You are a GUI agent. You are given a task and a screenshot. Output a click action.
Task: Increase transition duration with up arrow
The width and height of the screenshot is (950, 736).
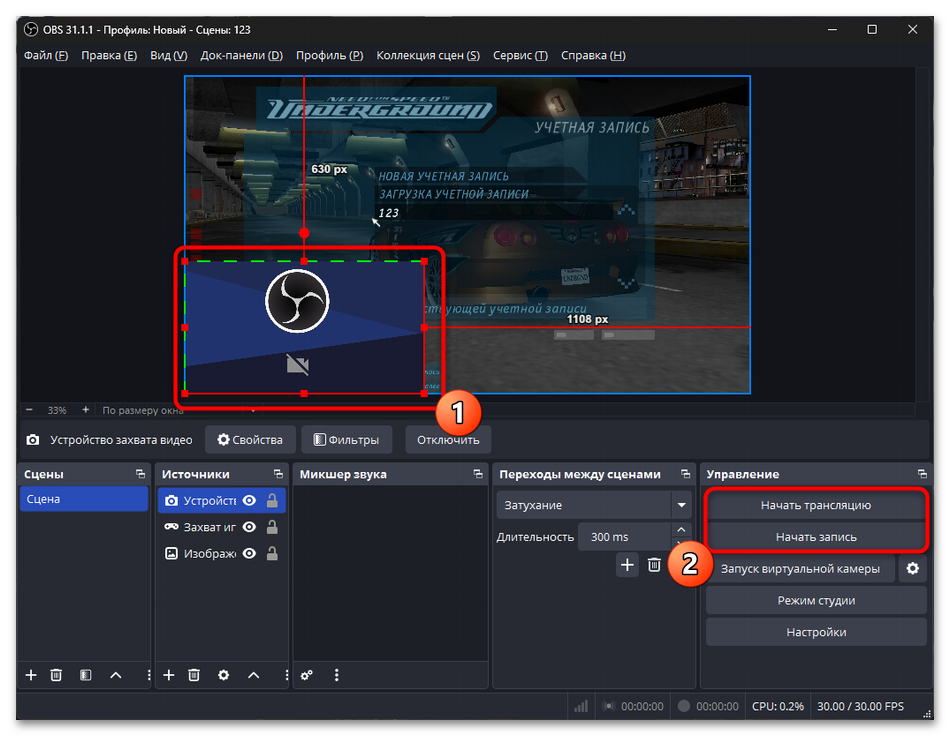click(x=681, y=530)
